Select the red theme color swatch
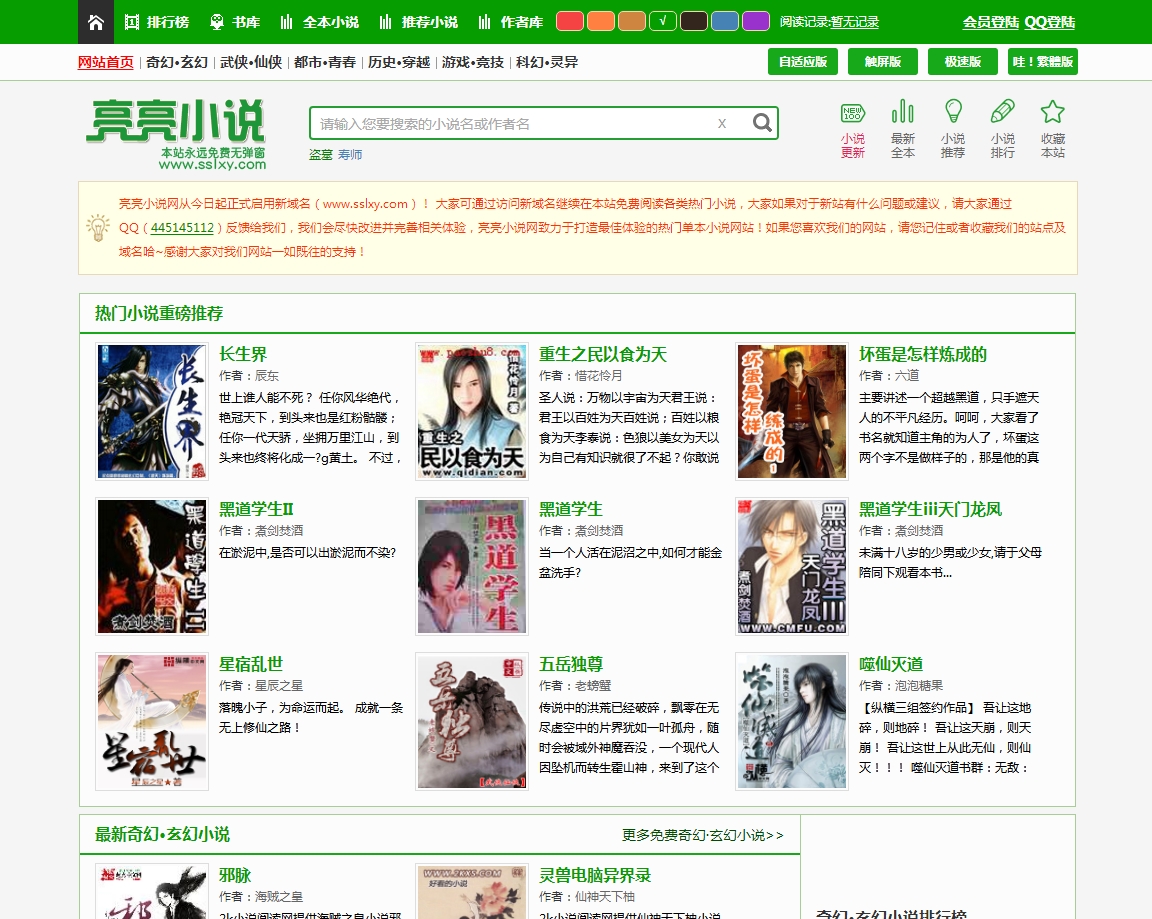The image size is (1152, 919). click(x=570, y=21)
